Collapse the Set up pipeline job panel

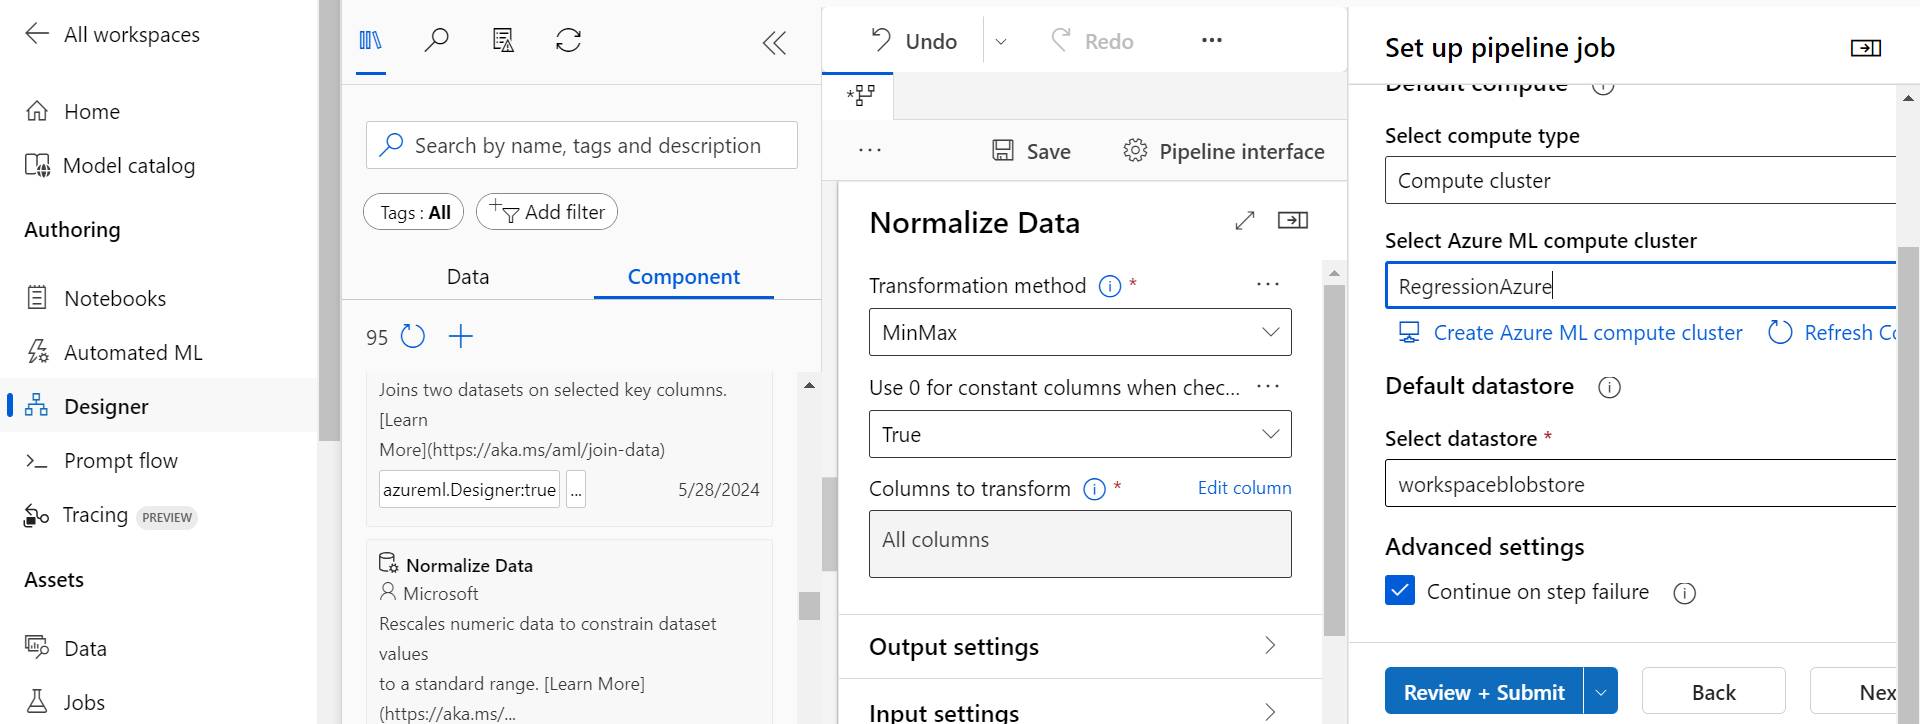click(x=1866, y=48)
